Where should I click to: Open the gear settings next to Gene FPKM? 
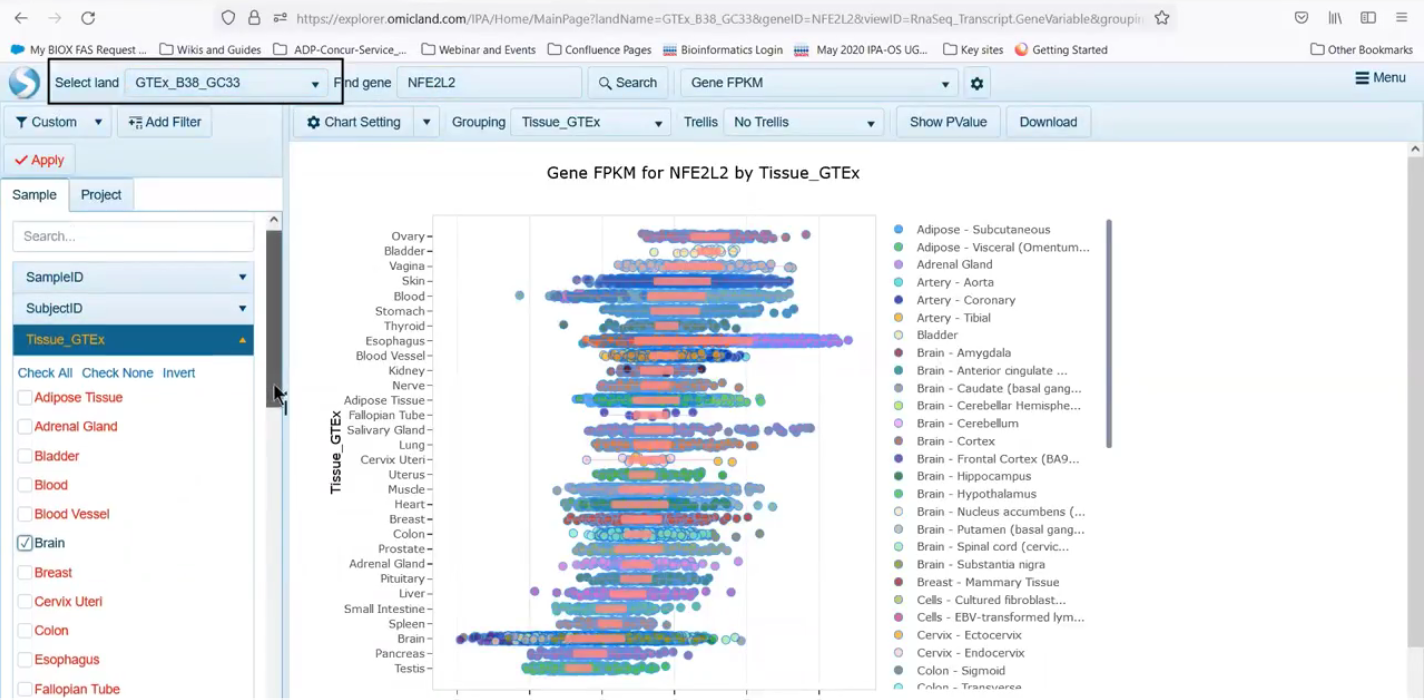coord(977,84)
